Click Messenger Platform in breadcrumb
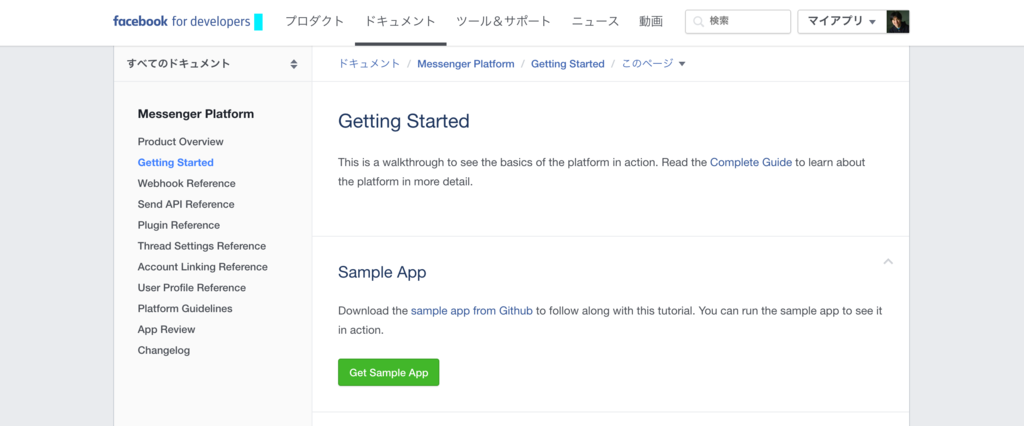1024x426 pixels. 466,63
